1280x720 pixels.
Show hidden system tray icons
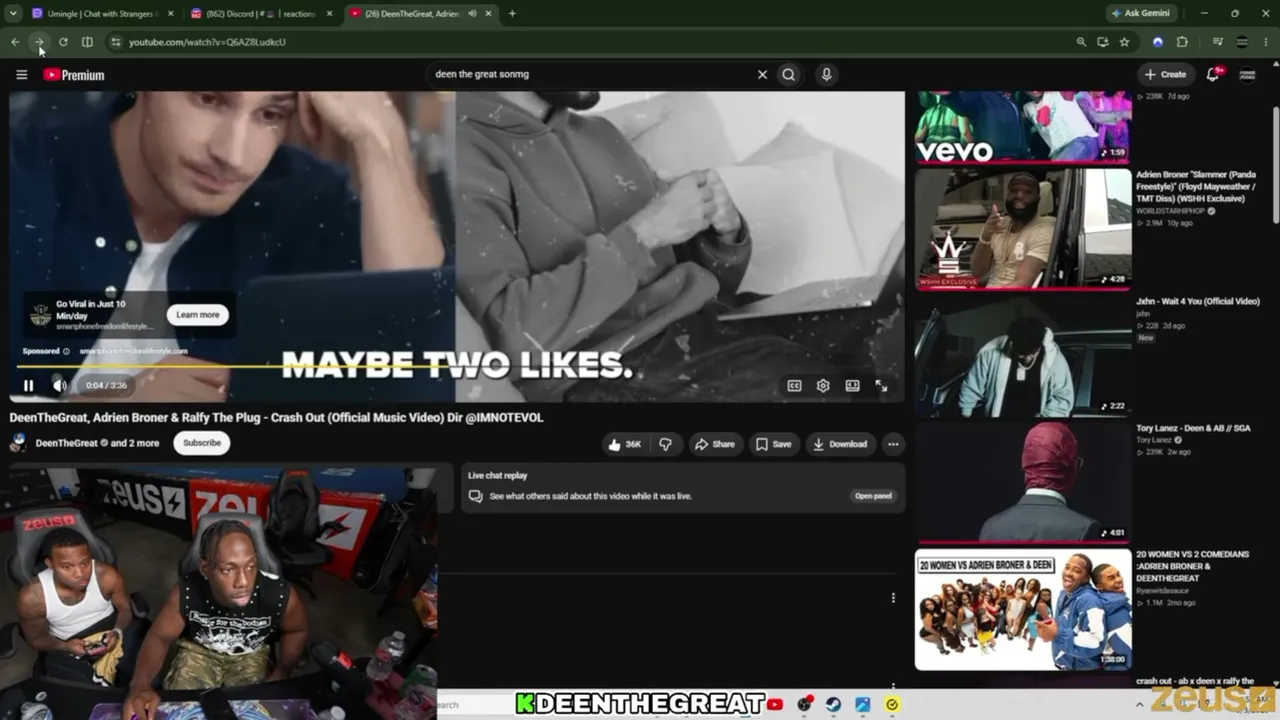[1139, 704]
